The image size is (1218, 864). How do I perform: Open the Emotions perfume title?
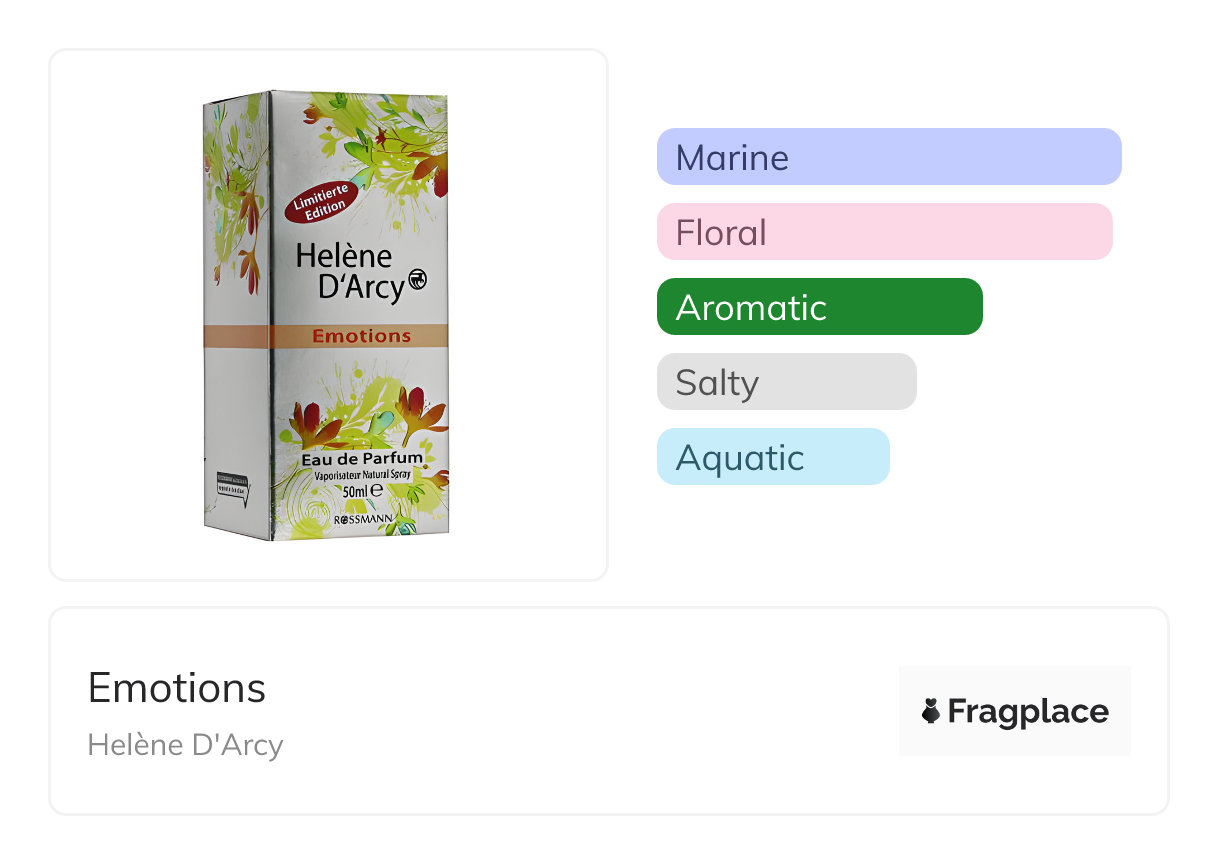[177, 688]
